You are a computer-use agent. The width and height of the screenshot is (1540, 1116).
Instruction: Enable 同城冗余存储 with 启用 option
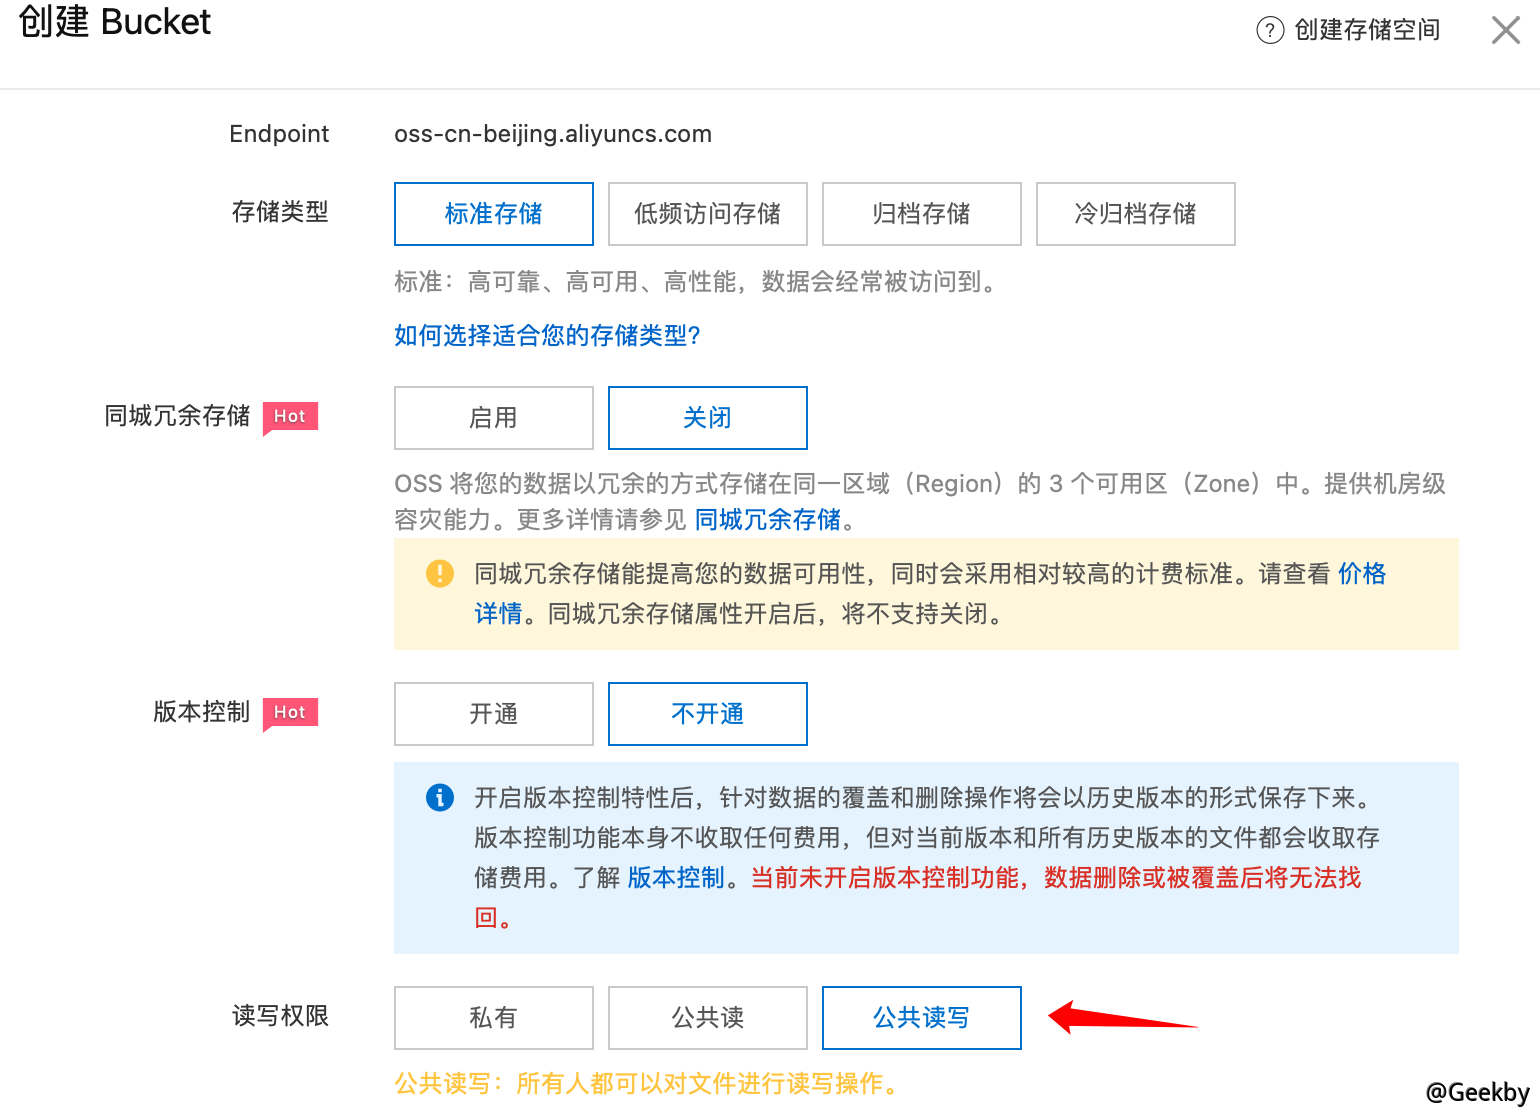tap(494, 418)
